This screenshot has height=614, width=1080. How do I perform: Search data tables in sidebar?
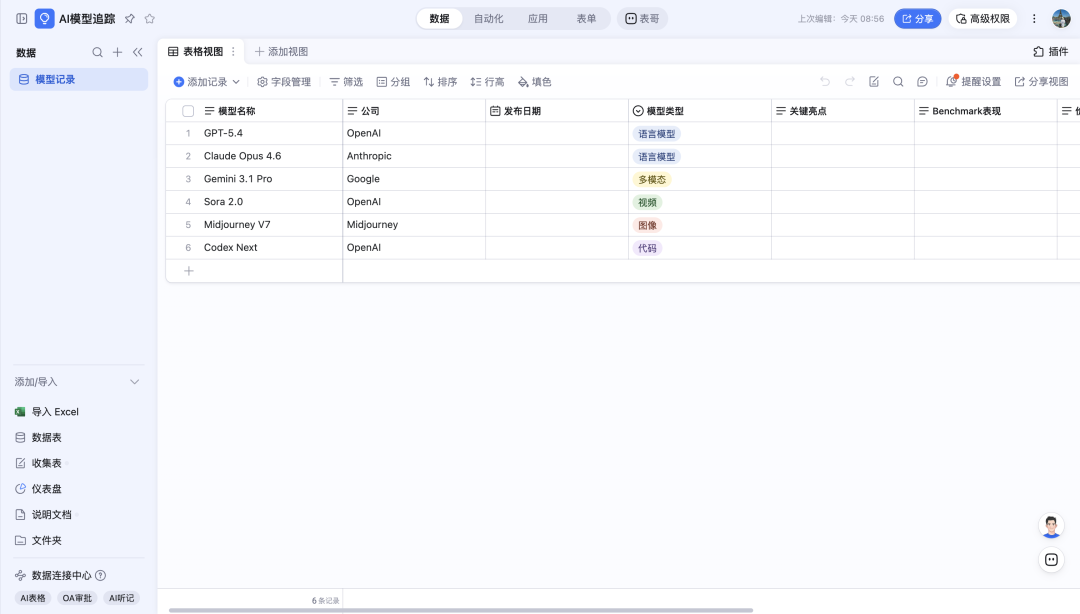click(x=97, y=52)
